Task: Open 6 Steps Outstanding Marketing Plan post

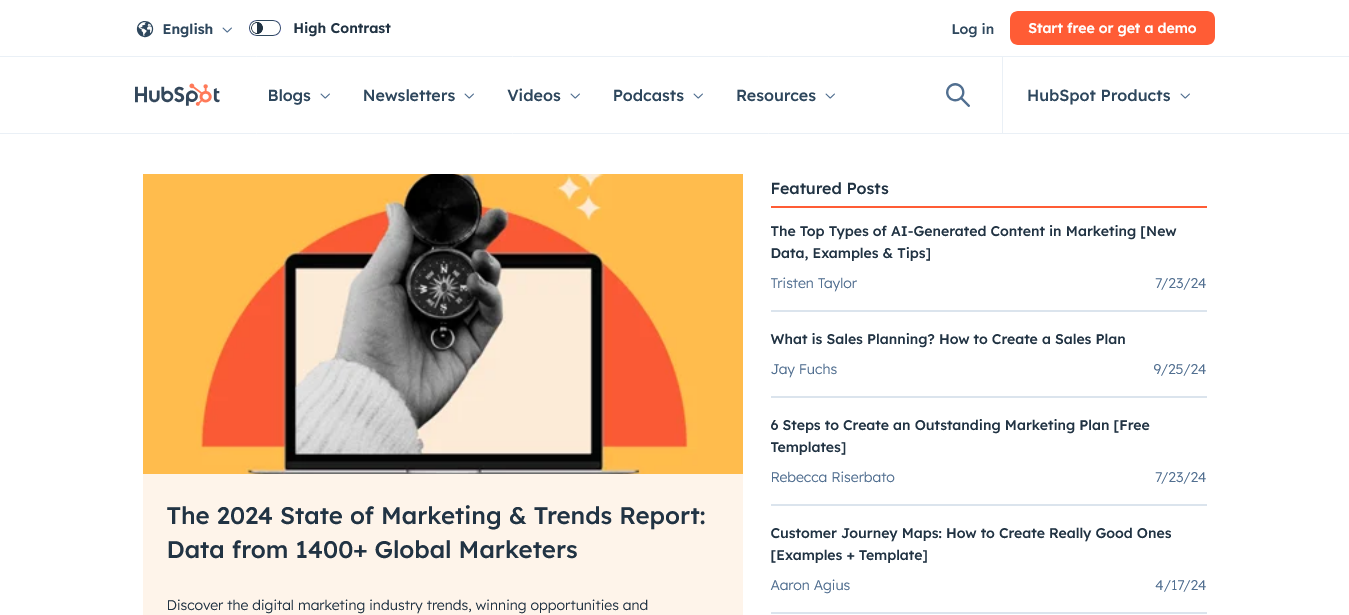Action: (x=960, y=436)
